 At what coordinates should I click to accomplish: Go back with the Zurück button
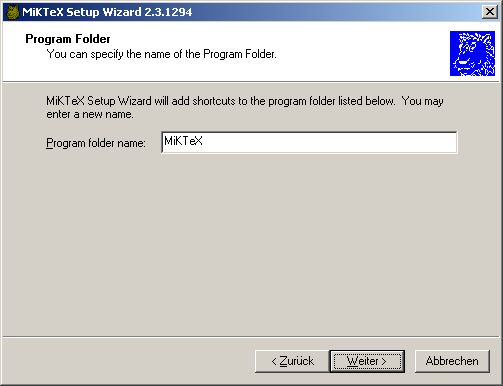point(292,361)
